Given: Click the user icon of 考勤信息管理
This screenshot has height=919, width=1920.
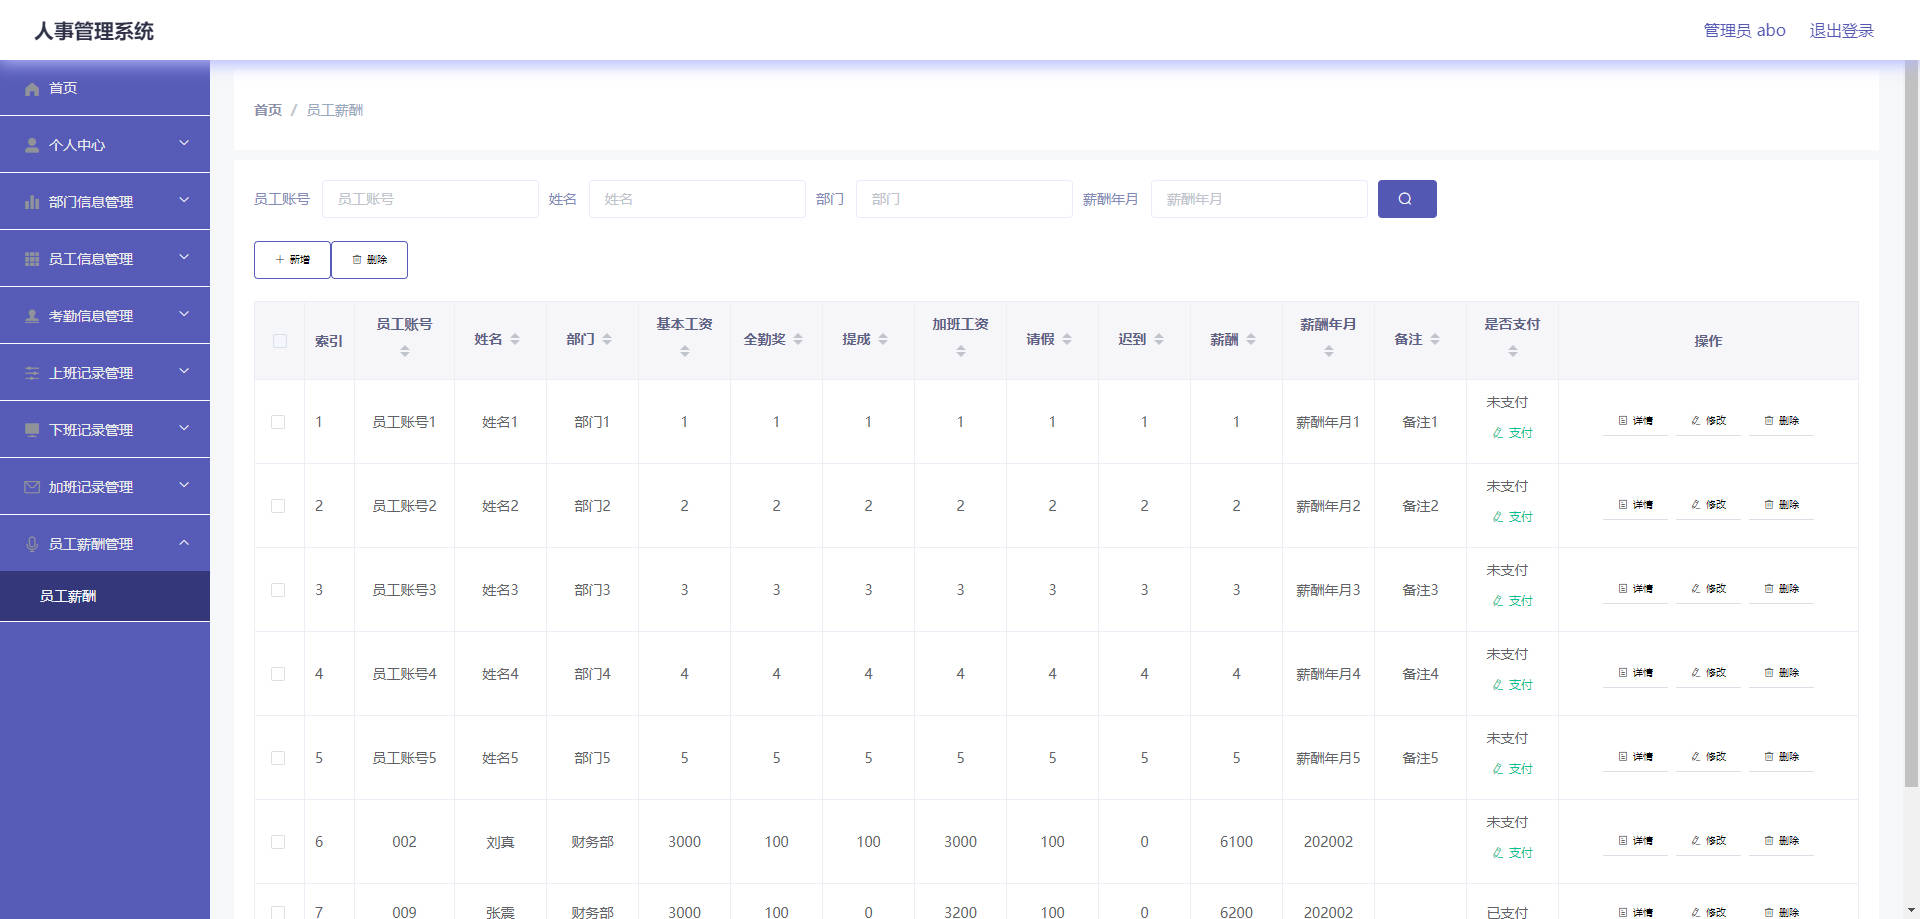Looking at the screenshot, I should [x=32, y=316].
